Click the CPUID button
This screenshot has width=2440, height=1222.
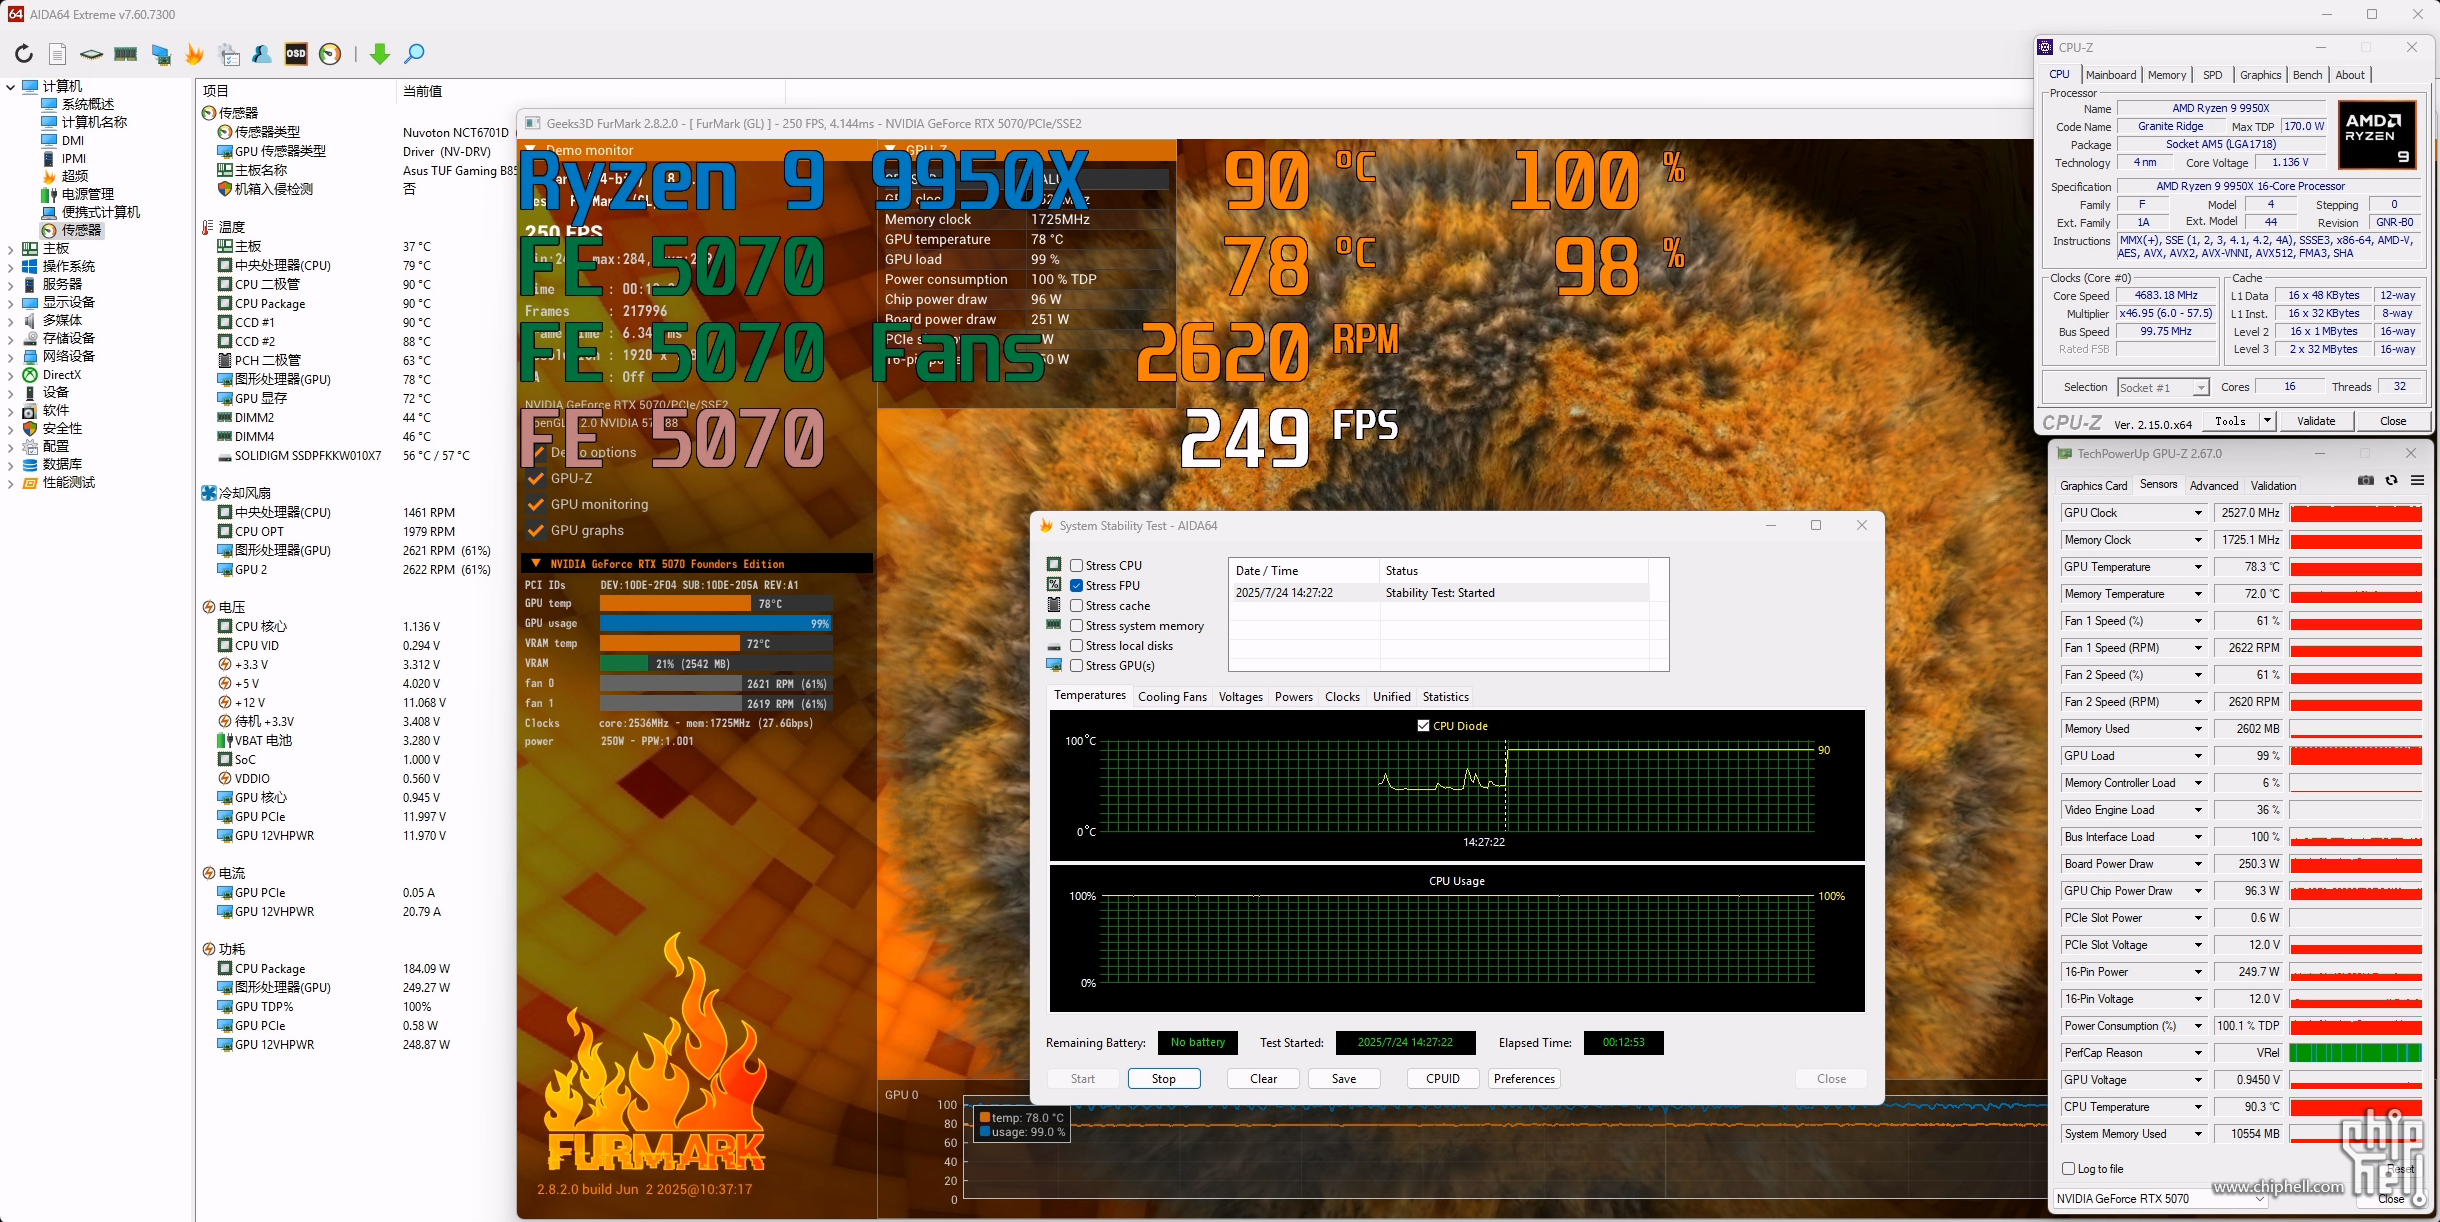(1443, 1079)
